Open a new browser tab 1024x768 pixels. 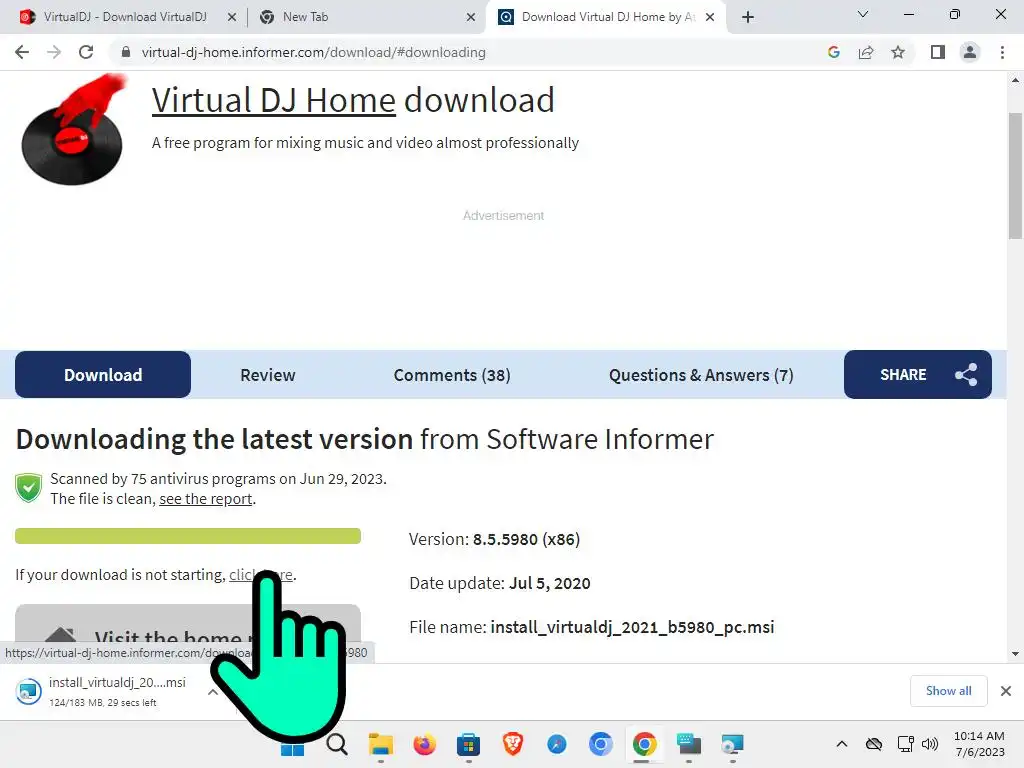(748, 17)
